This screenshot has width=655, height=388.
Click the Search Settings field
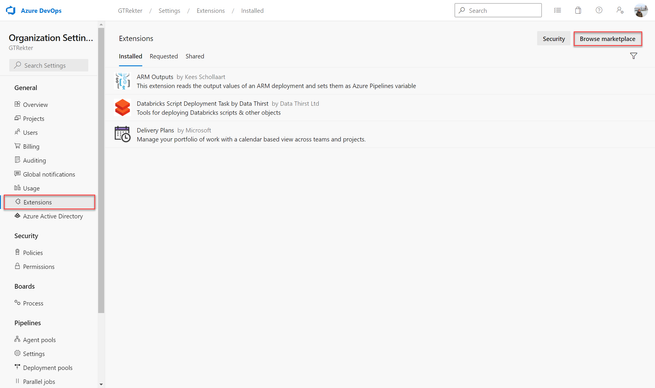48,65
